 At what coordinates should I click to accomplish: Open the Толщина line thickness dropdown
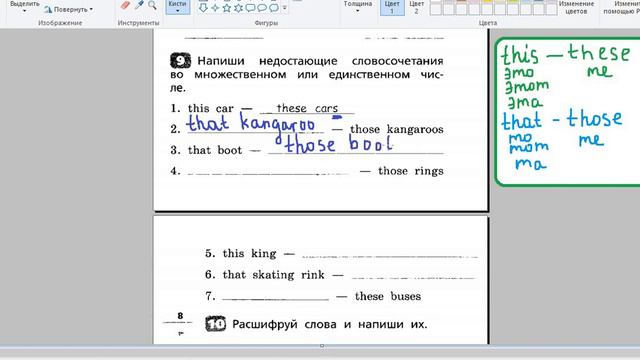pyautogui.click(x=358, y=7)
